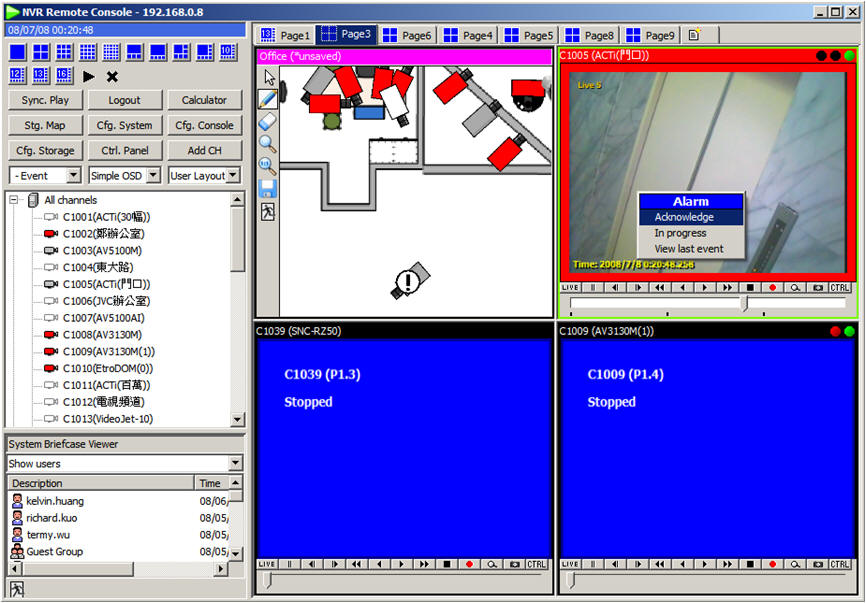Open the Simple OSD dropdown
The width and height of the screenshot is (866, 603).
[x=124, y=176]
